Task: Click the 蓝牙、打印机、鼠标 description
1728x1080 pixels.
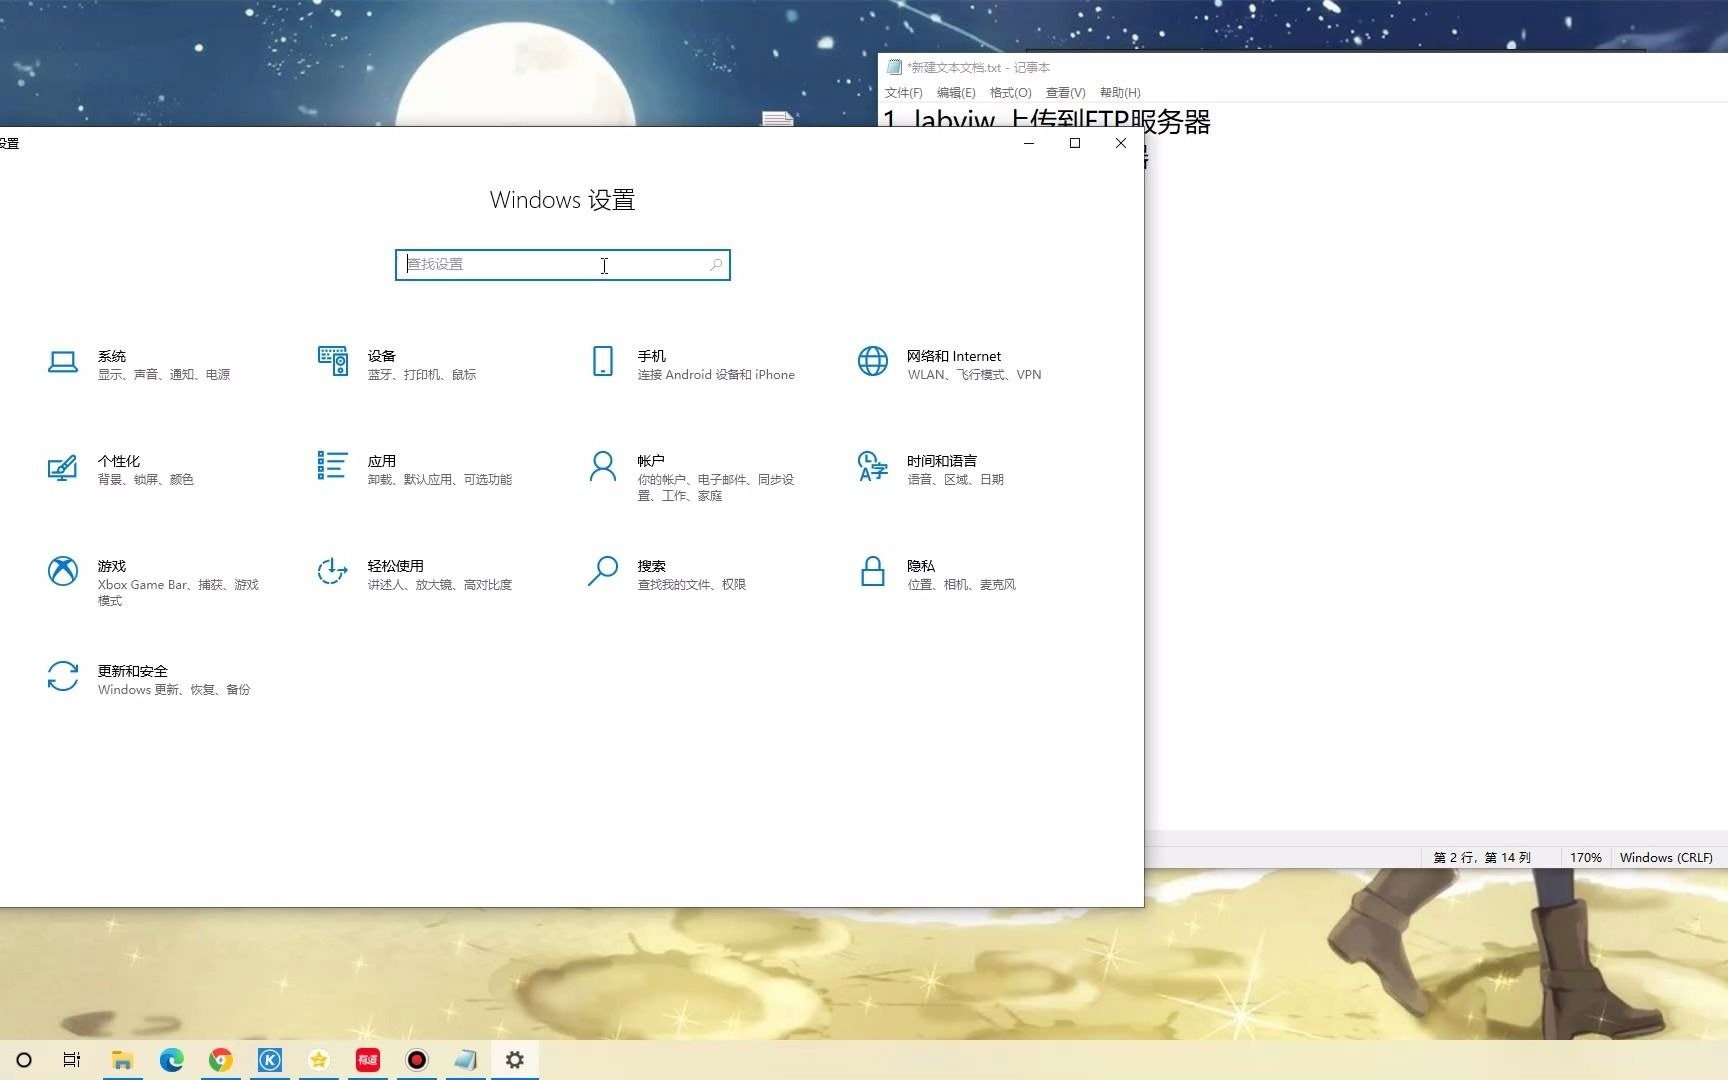Action: 422,375
